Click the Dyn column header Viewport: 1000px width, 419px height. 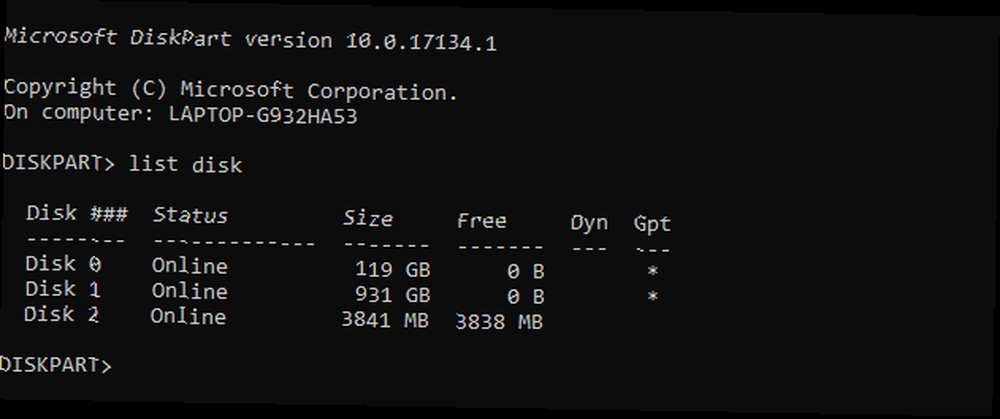(589, 224)
